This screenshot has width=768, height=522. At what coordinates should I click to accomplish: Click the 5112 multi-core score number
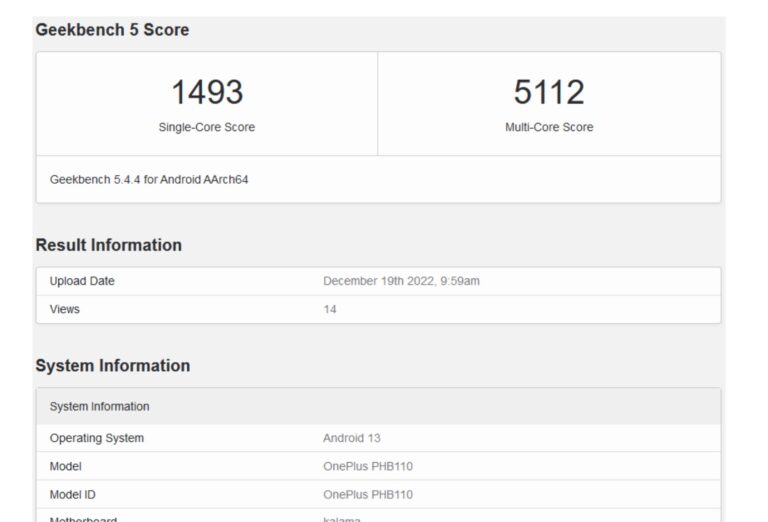pyautogui.click(x=548, y=93)
